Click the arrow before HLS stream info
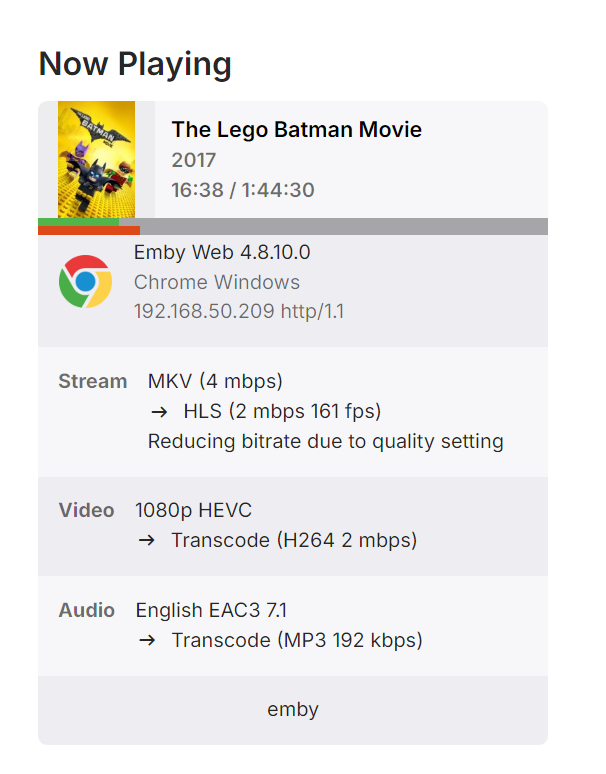The image size is (606, 774). pos(158,411)
